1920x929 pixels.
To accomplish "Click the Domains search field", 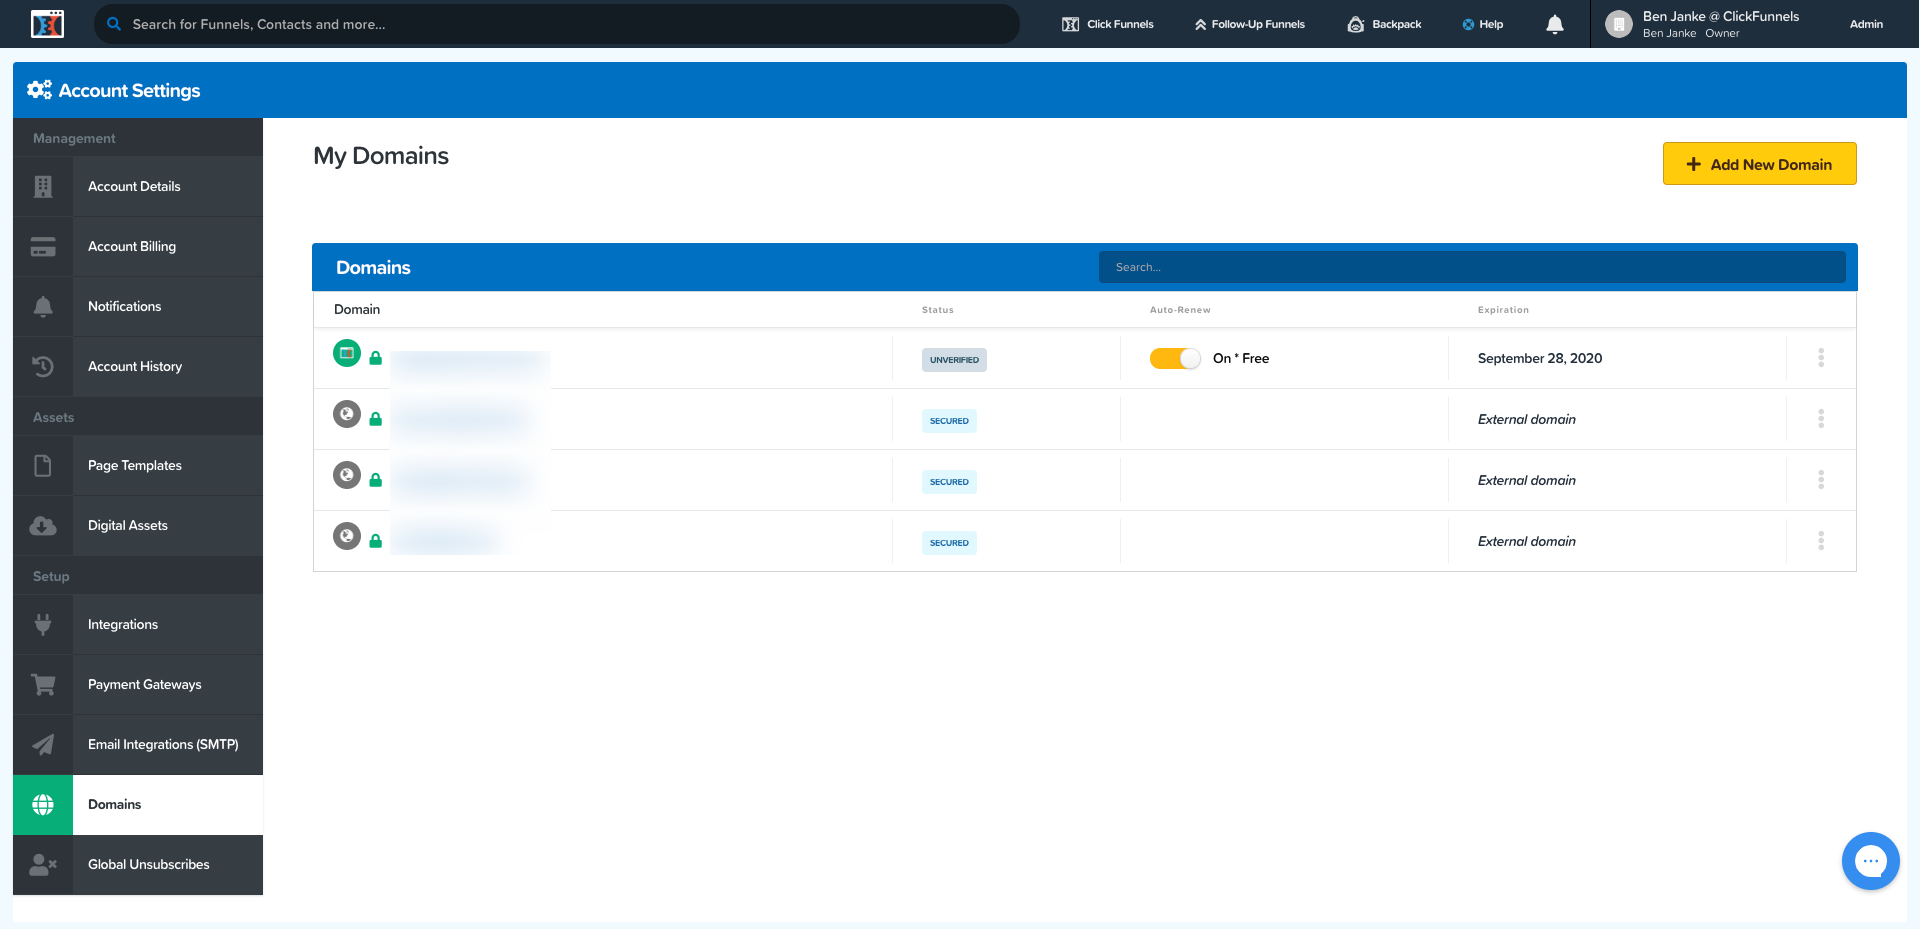I will tap(1471, 267).
